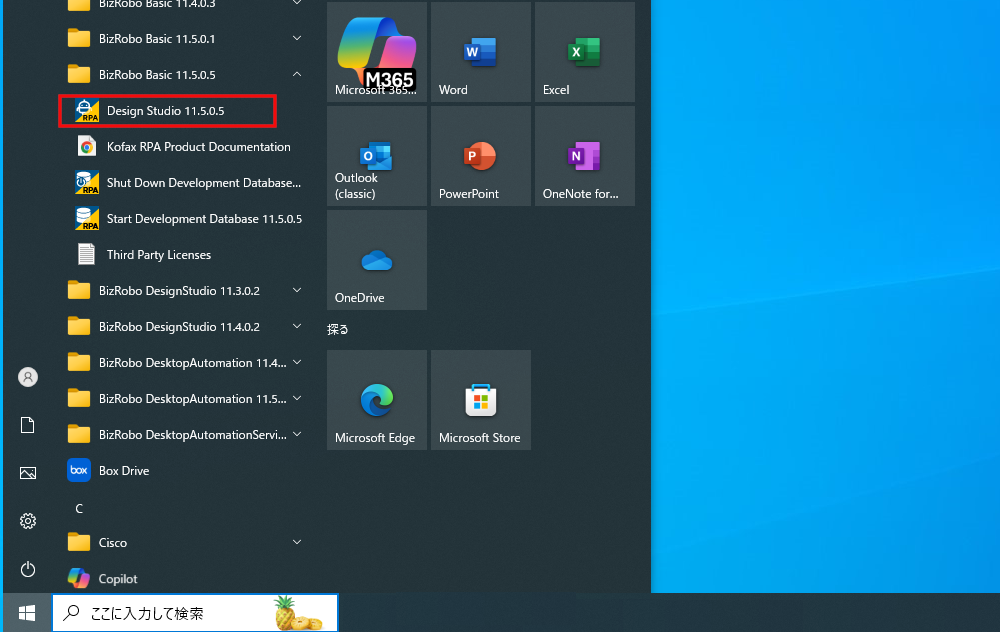
Task: Open the Word tile
Action: tap(481, 52)
